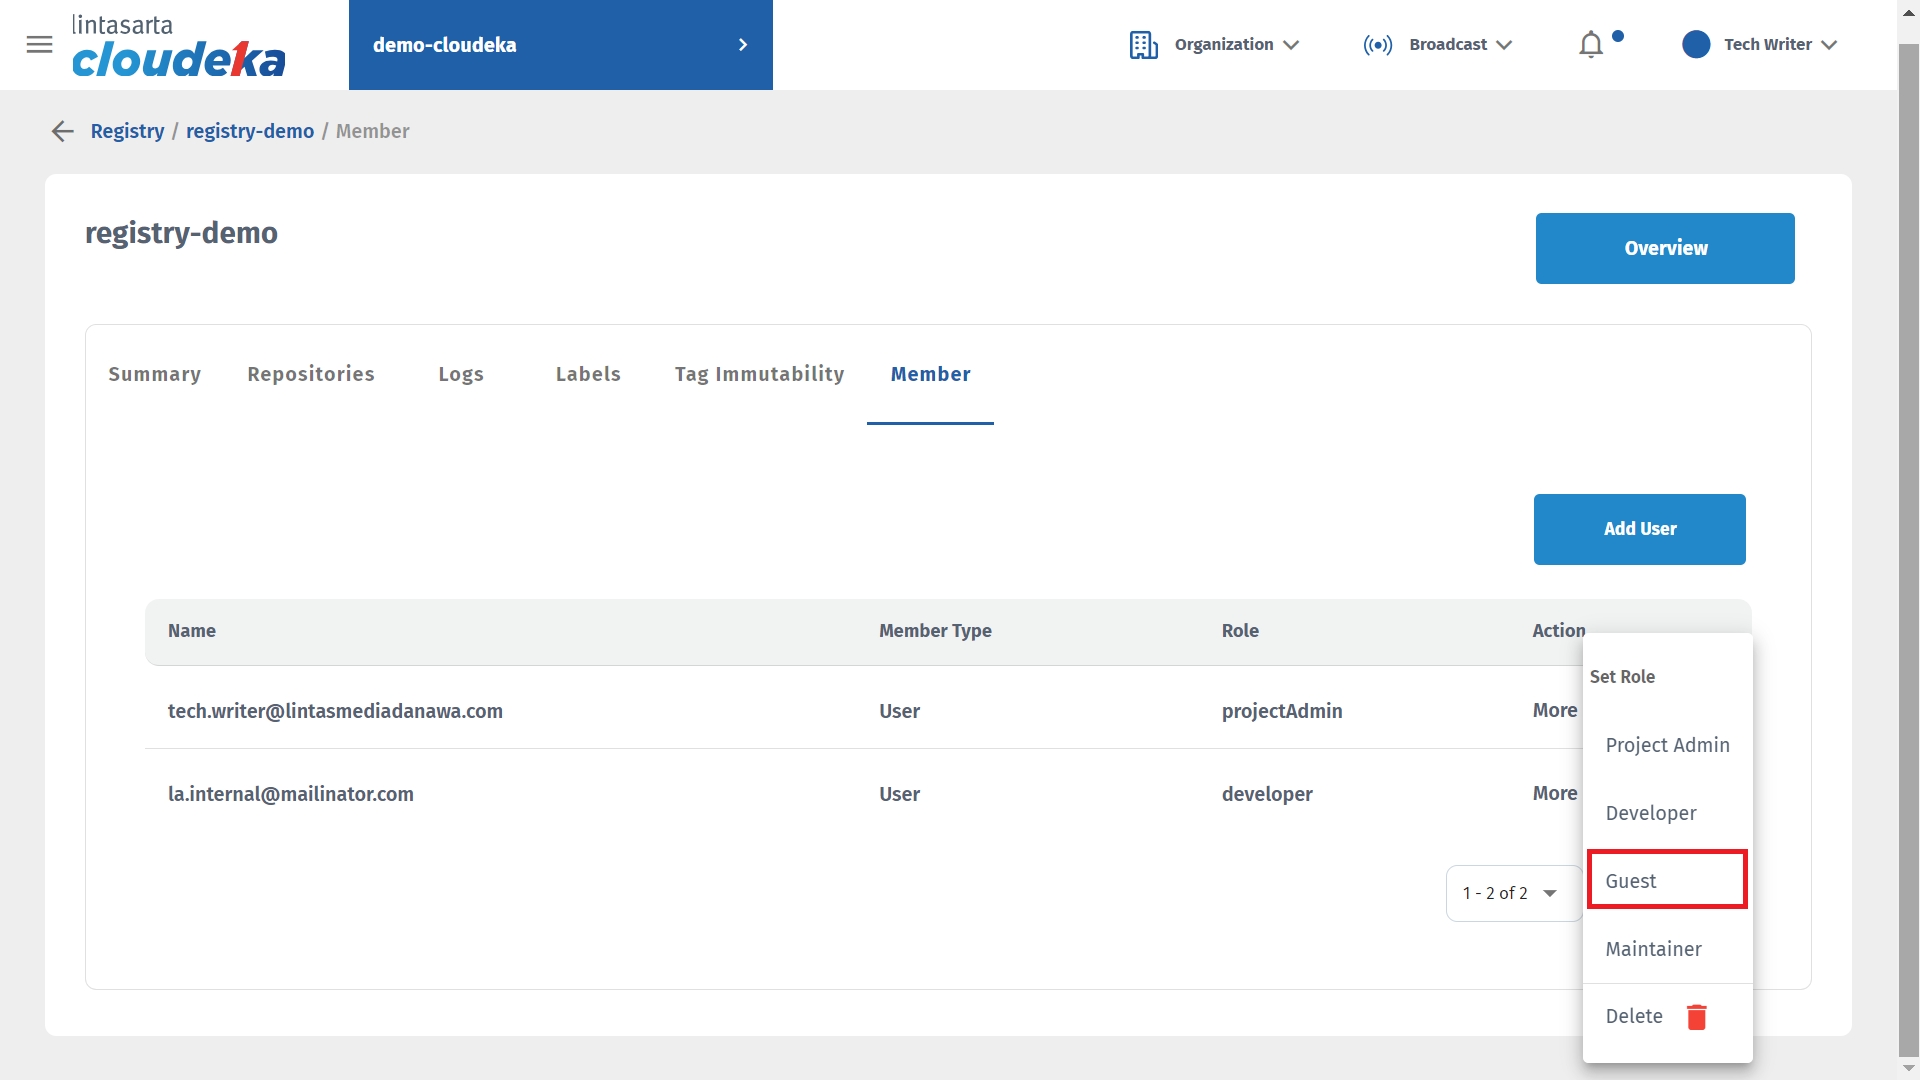Click the back arrow beside Registry breadcrumb

63,131
